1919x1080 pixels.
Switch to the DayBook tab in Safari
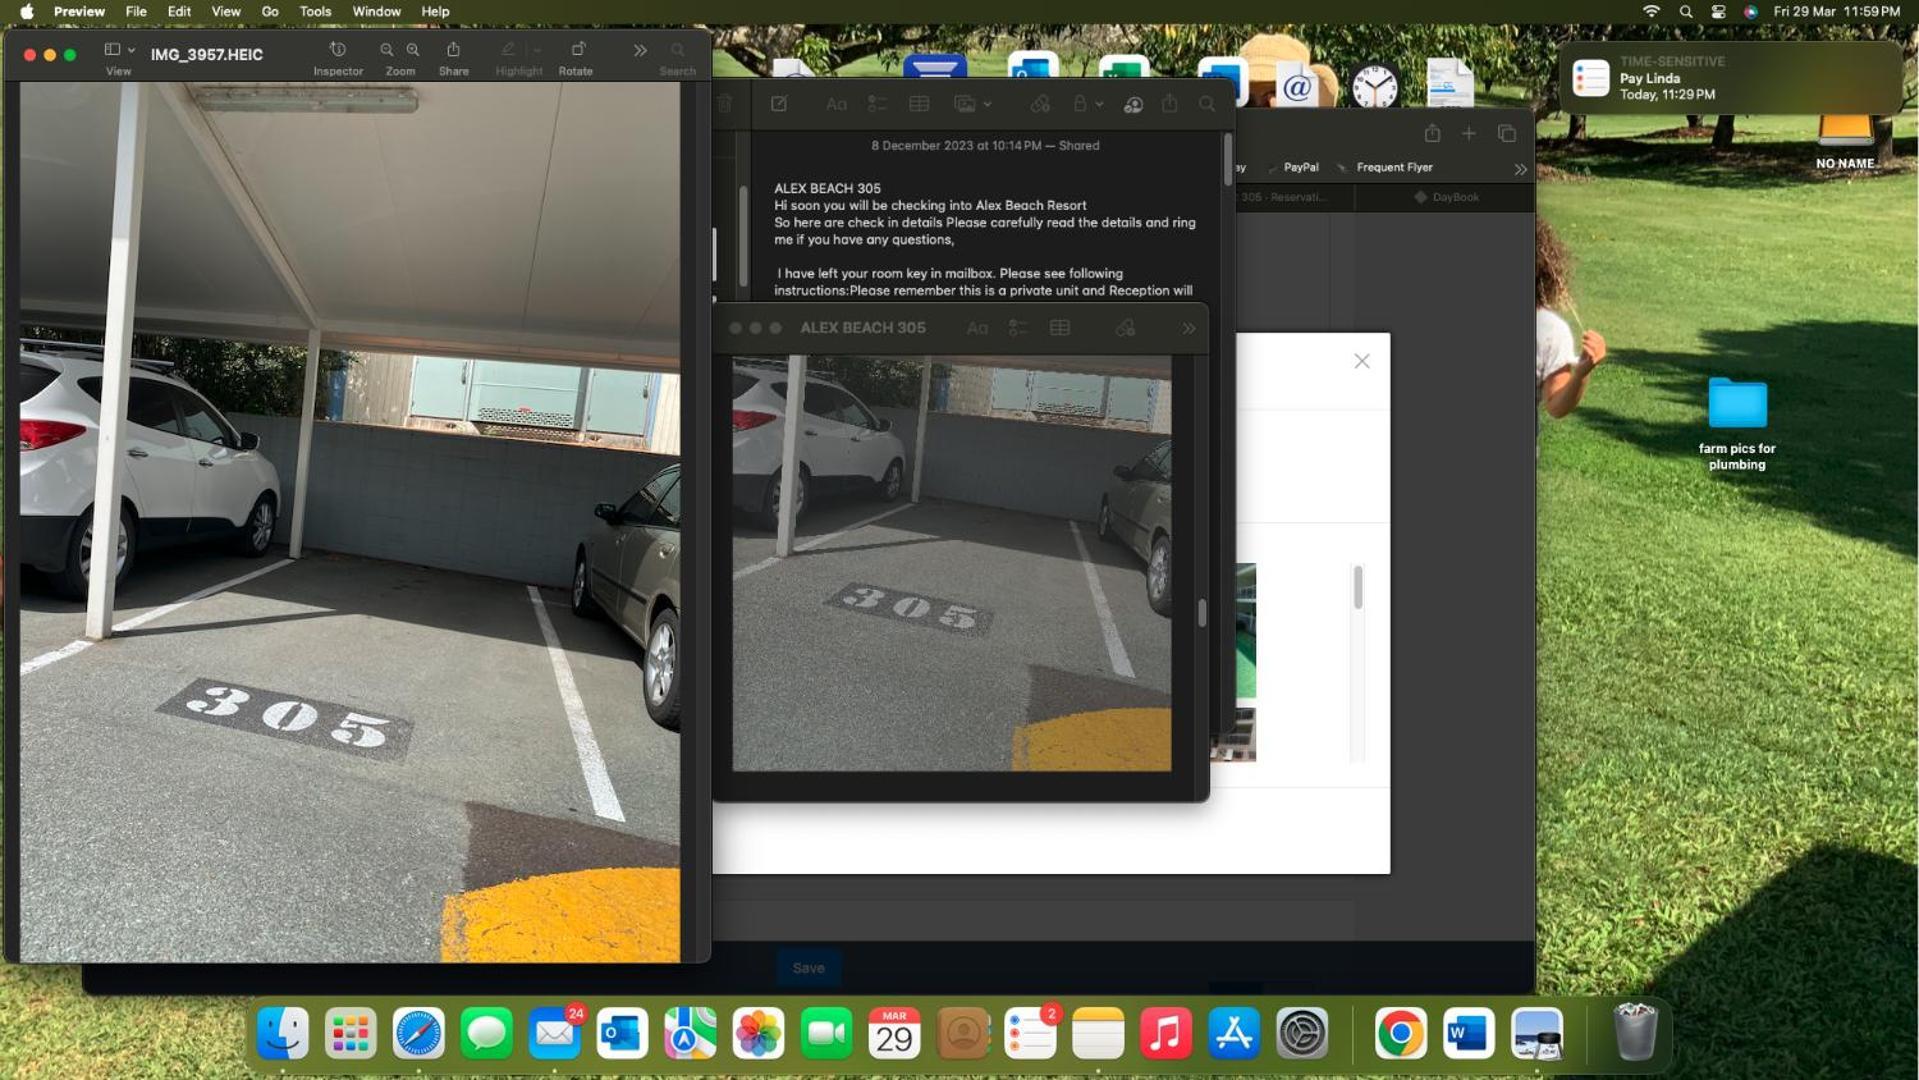click(1446, 197)
